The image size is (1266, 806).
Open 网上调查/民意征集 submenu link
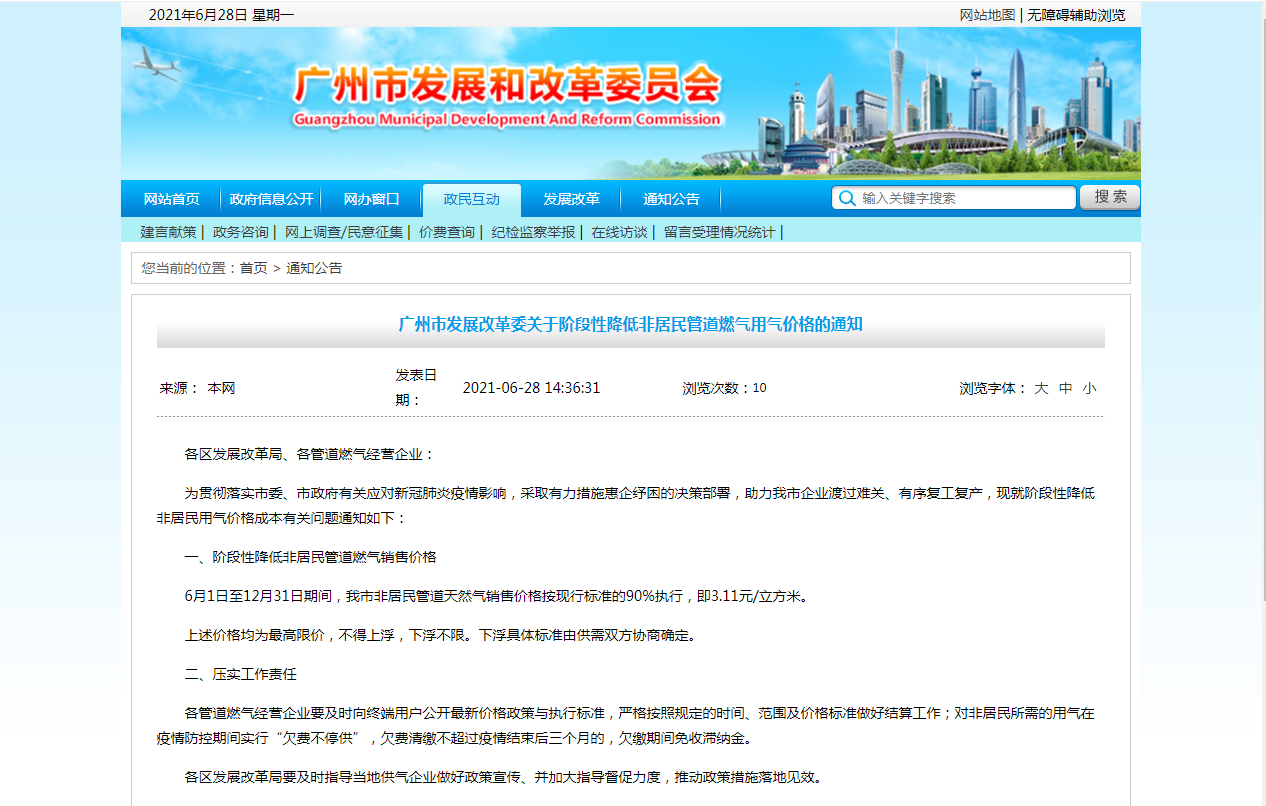coord(344,232)
